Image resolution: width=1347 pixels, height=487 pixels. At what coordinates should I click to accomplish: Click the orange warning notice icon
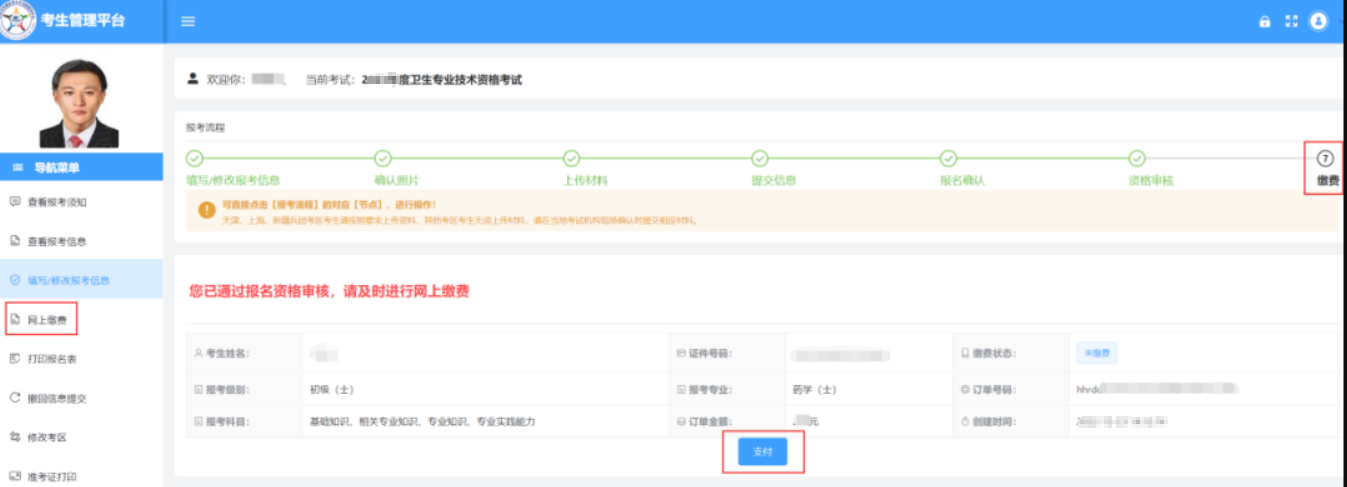pyautogui.click(x=206, y=210)
